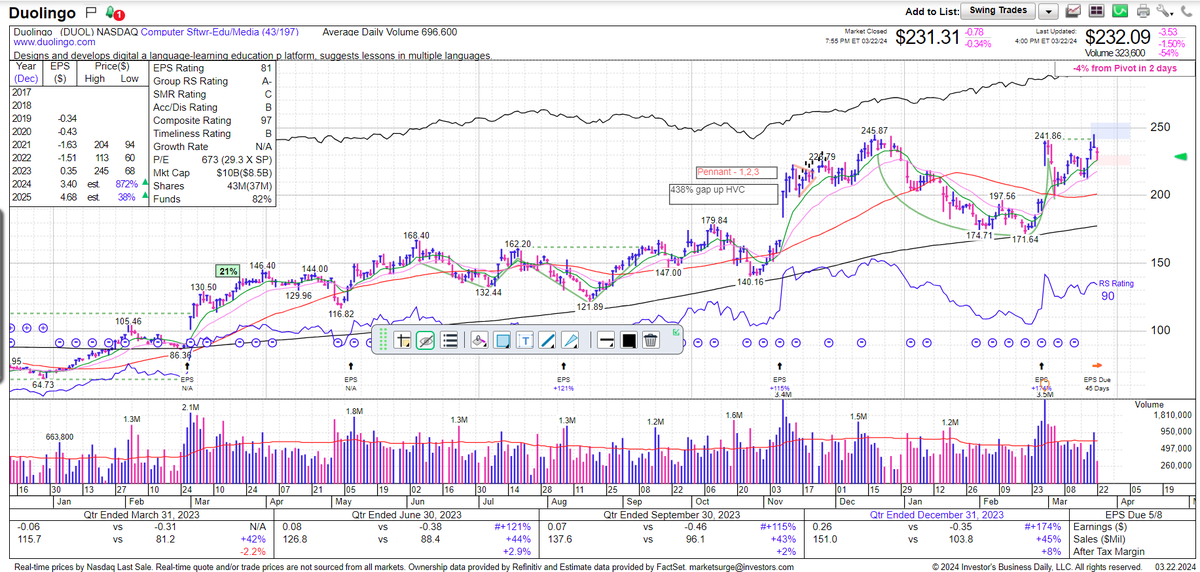Click the Volume 323,600 value
This screenshot has height=572, width=1200.
coord(1116,53)
